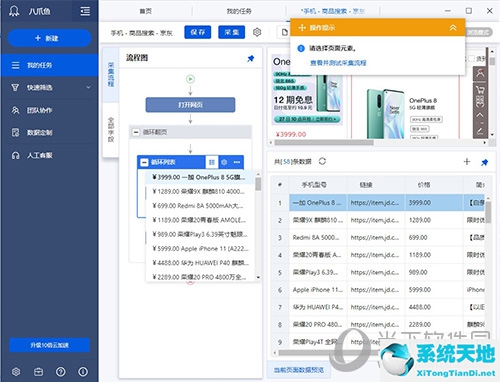Collapse the sidebar with the menu-fold icon
The height and width of the screenshot is (382, 500).
(85, 11)
